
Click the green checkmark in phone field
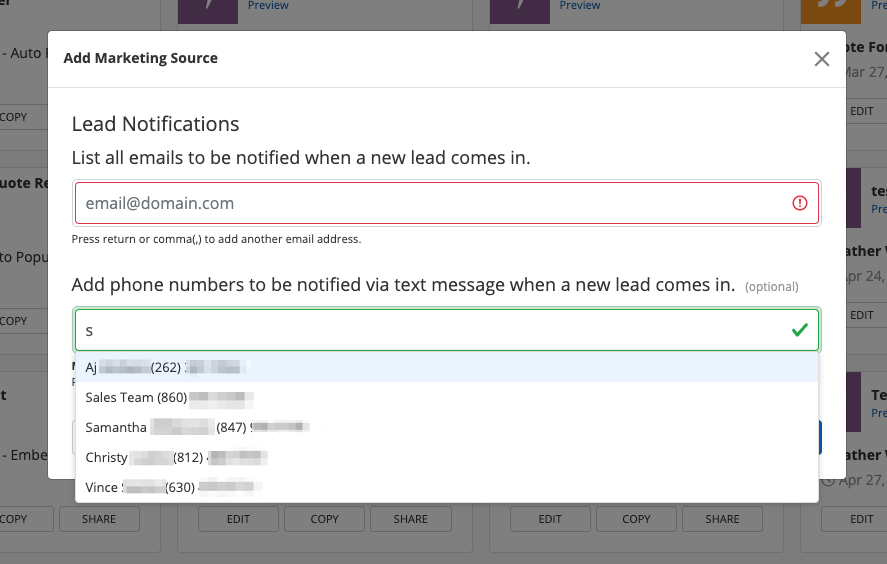pos(799,330)
